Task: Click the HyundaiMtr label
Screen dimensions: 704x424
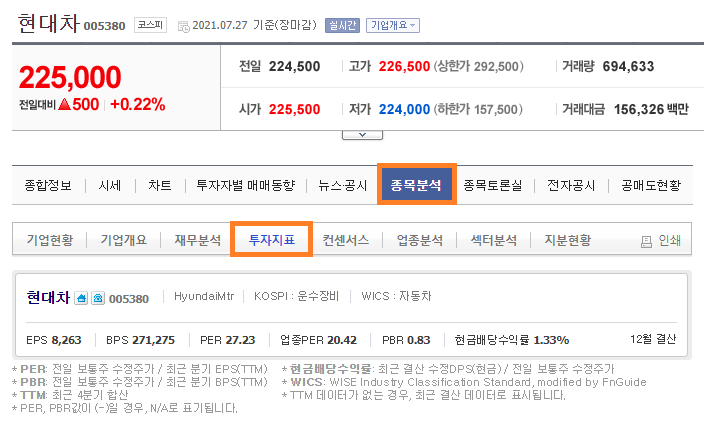Action: pos(204,296)
